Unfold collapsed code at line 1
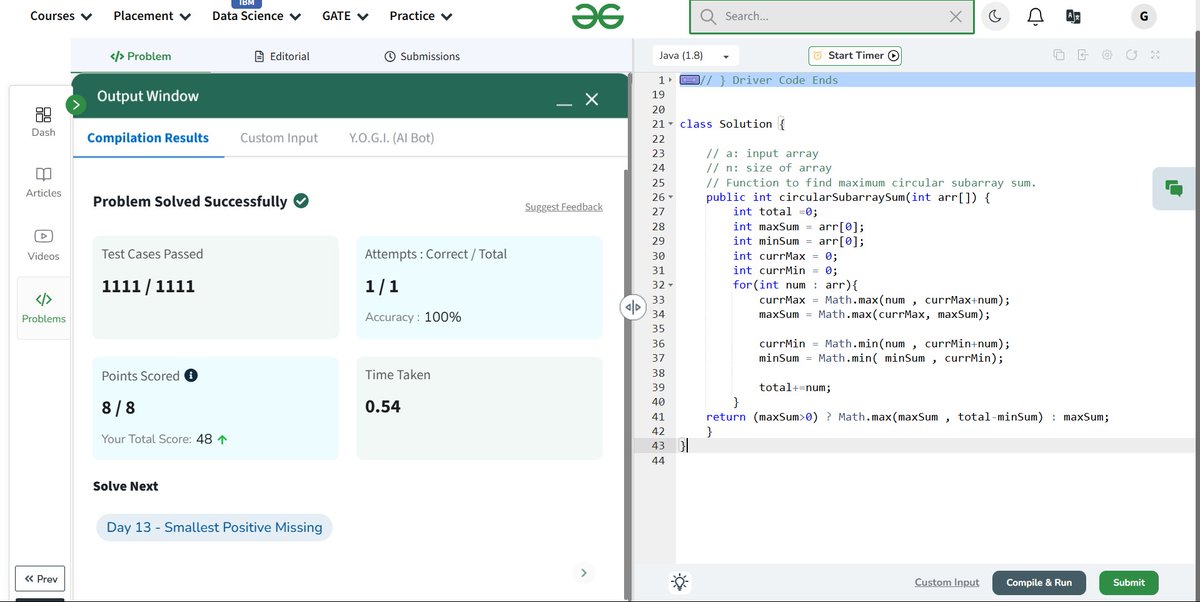The width and height of the screenshot is (1200, 602). tap(671, 80)
